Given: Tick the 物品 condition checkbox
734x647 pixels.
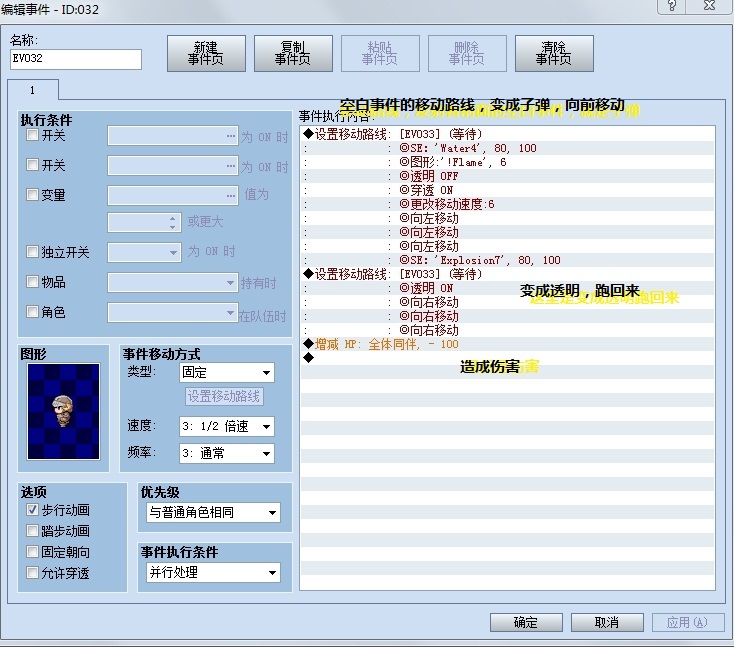Looking at the screenshot, I should pyautogui.click(x=32, y=282).
